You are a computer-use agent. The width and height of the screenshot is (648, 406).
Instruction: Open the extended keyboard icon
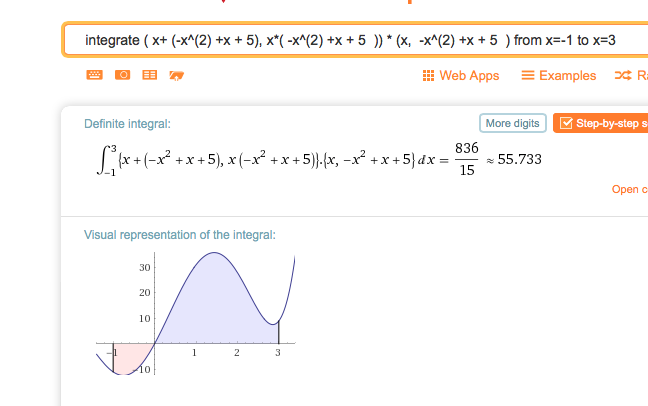tap(94, 75)
